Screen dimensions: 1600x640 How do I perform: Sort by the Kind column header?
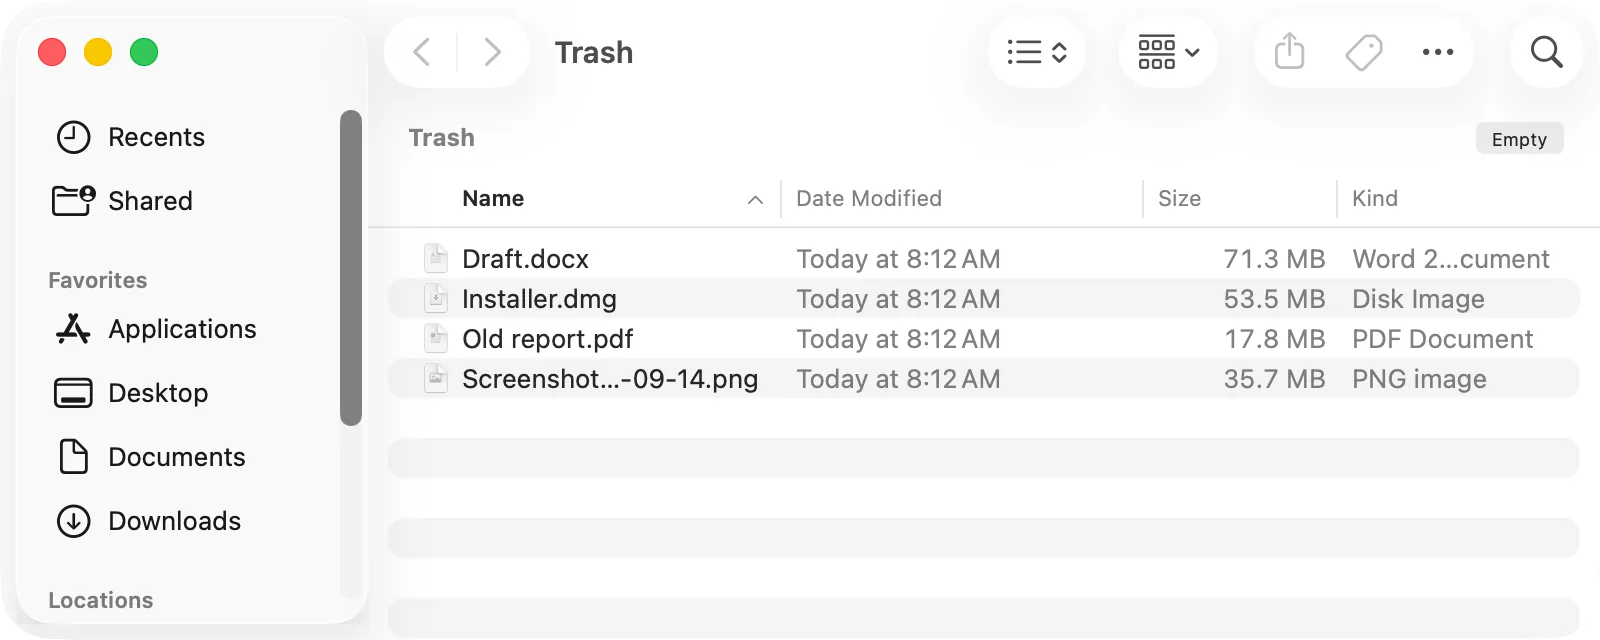tap(1375, 198)
